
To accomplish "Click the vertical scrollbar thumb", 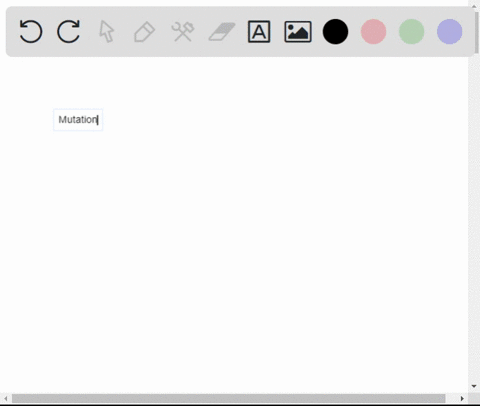I will click(x=477, y=32).
